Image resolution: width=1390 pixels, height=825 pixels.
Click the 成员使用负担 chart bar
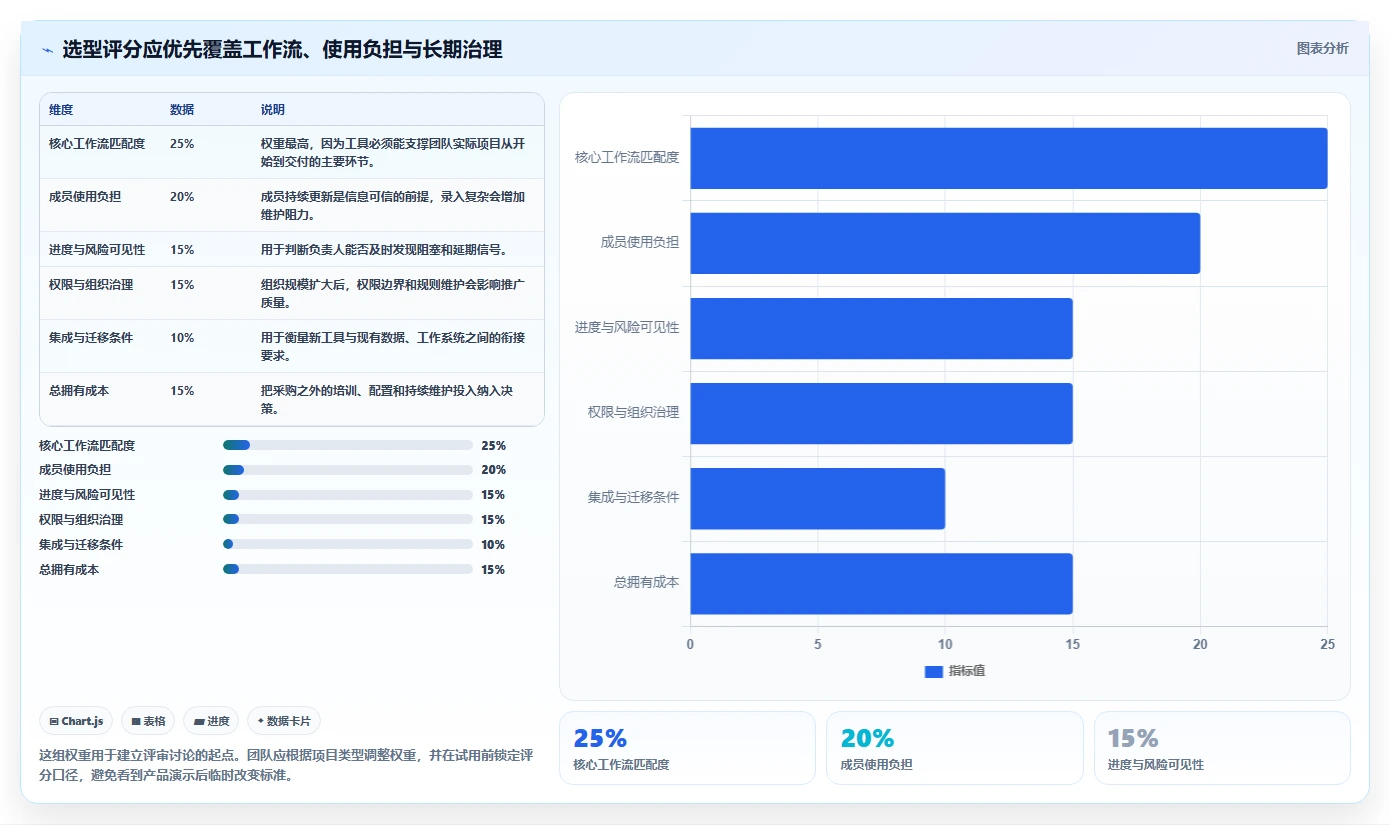point(945,243)
